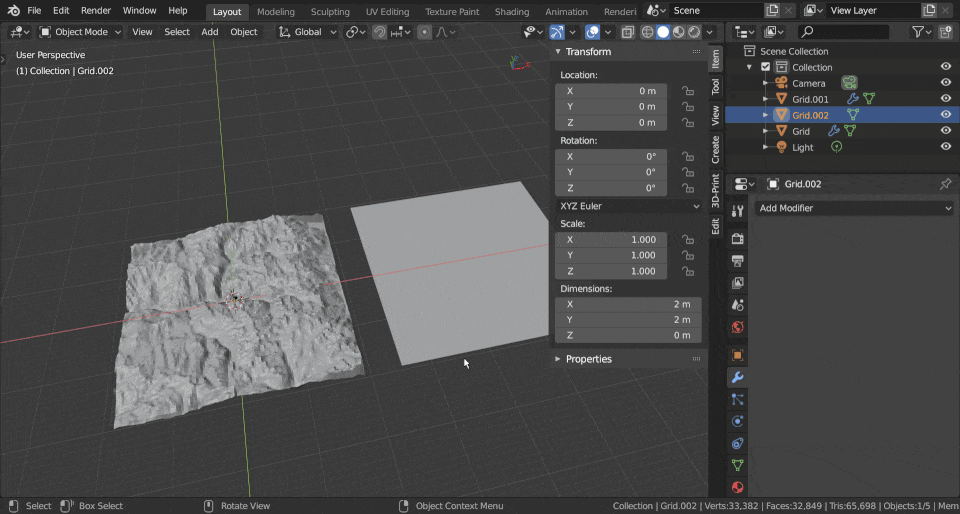Open the outliner filter funnel menu

click(921, 32)
